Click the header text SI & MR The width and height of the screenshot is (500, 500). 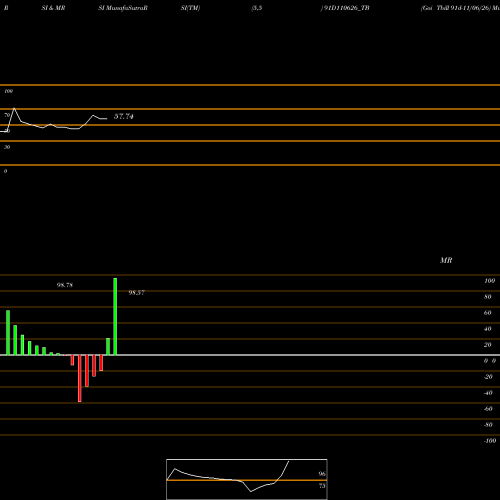point(53,8)
